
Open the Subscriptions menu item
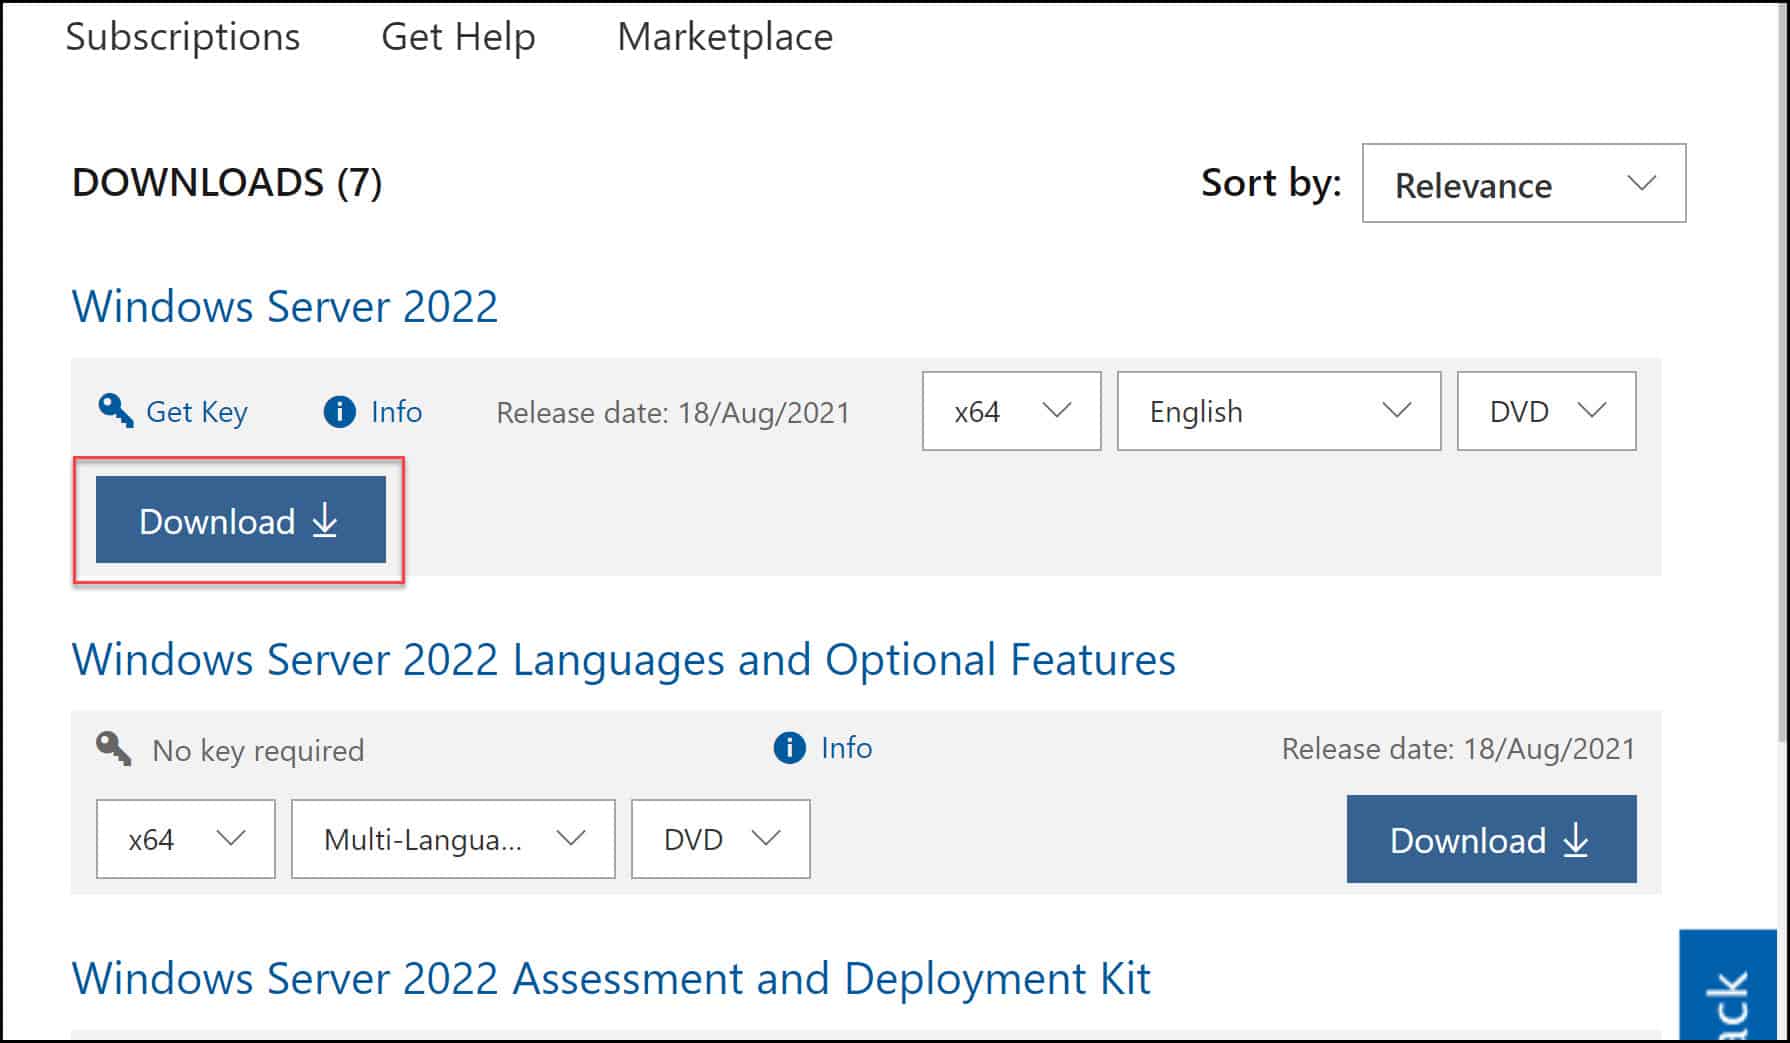tap(183, 37)
